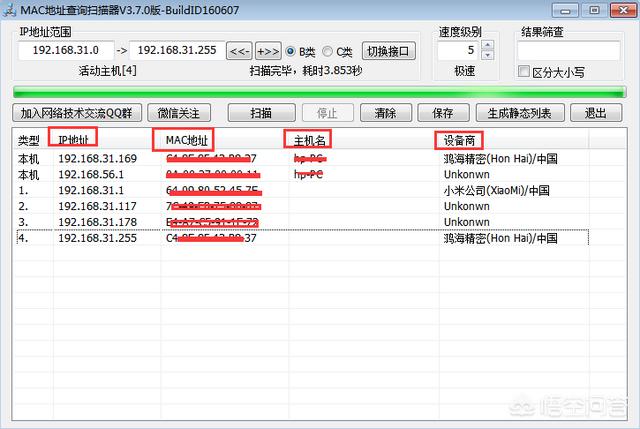Click type cell '1.' in the list
This screenshot has height=429, width=640.
[x=23, y=190]
